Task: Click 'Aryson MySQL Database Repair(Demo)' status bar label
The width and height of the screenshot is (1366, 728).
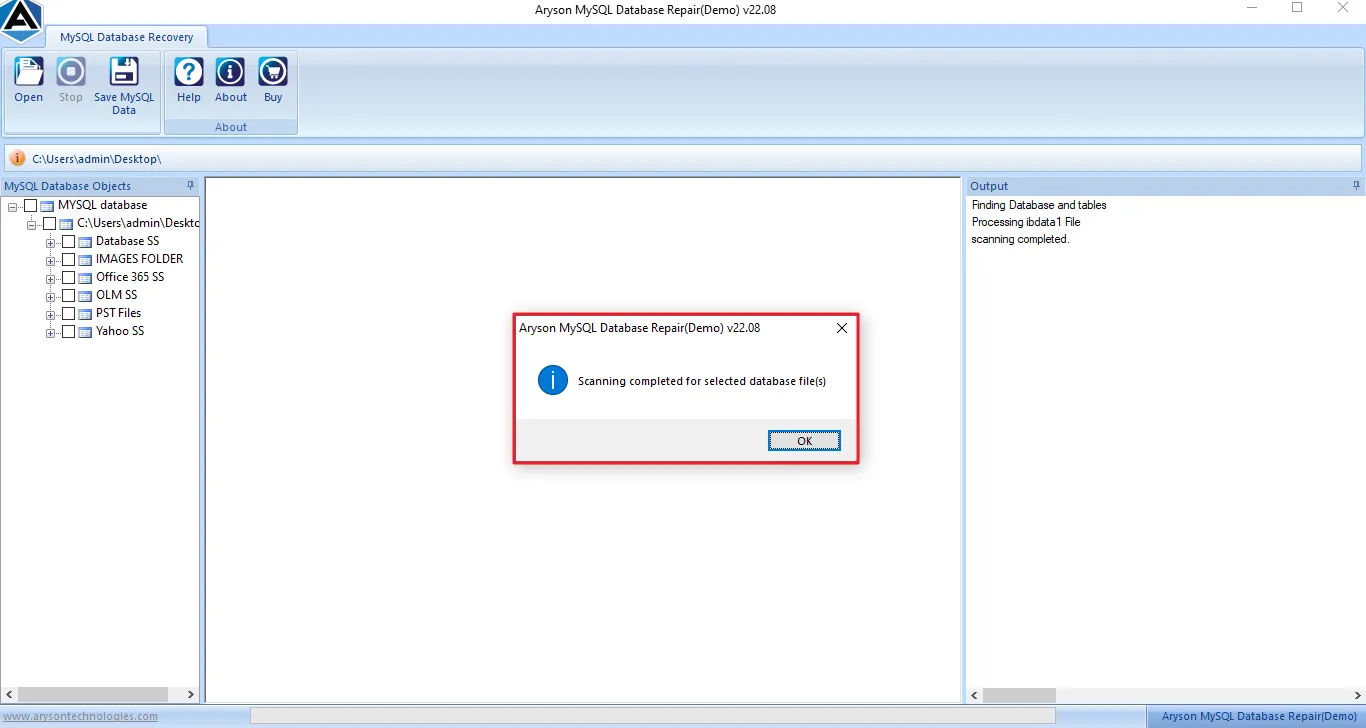Action: click(1259, 716)
